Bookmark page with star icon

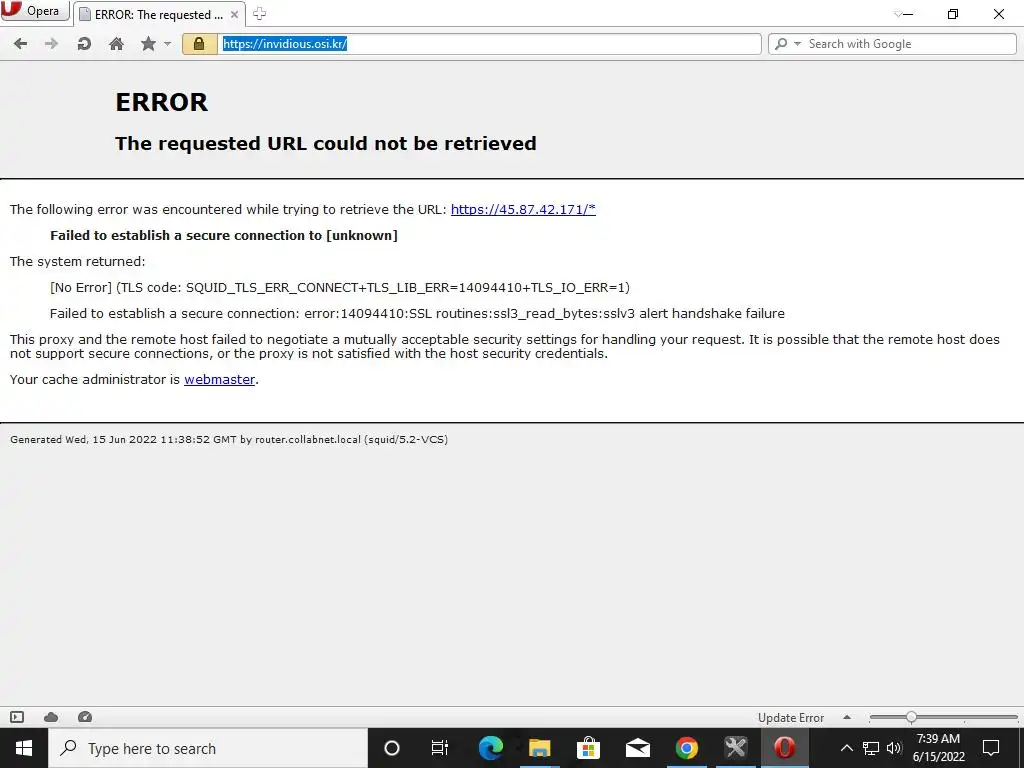149,44
